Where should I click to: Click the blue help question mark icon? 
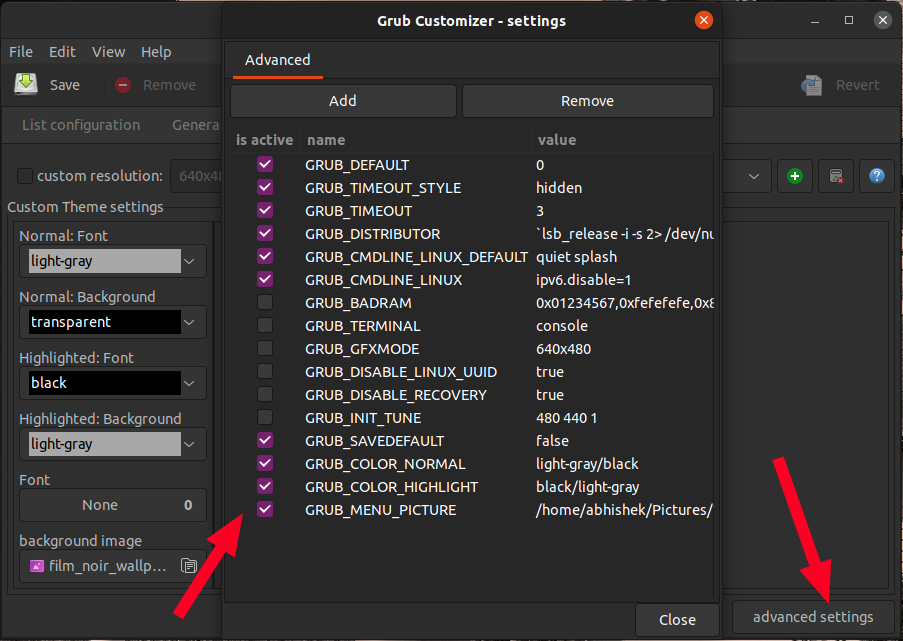[x=877, y=176]
